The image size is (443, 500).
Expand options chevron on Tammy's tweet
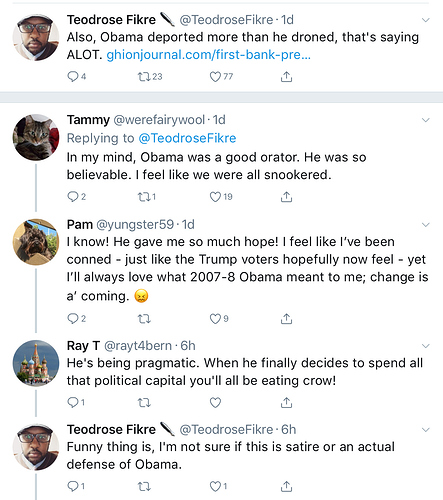(425, 120)
